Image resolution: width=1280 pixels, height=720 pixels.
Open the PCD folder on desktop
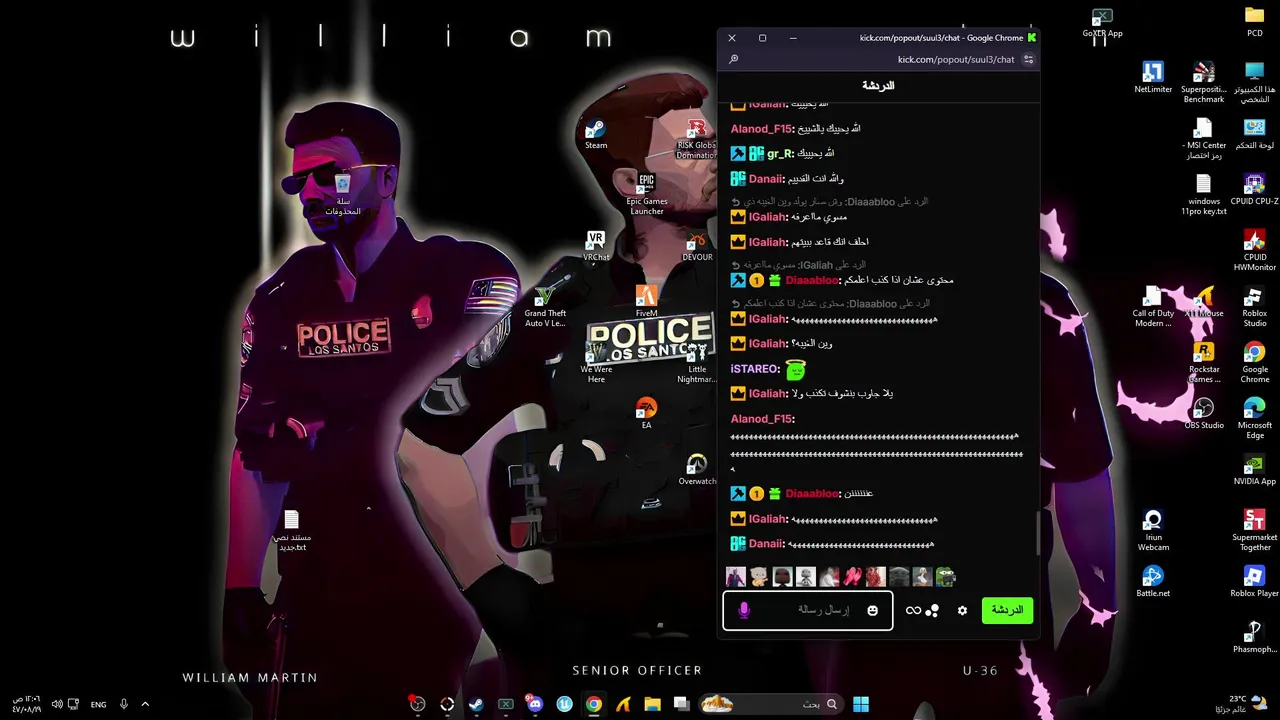1255,22
